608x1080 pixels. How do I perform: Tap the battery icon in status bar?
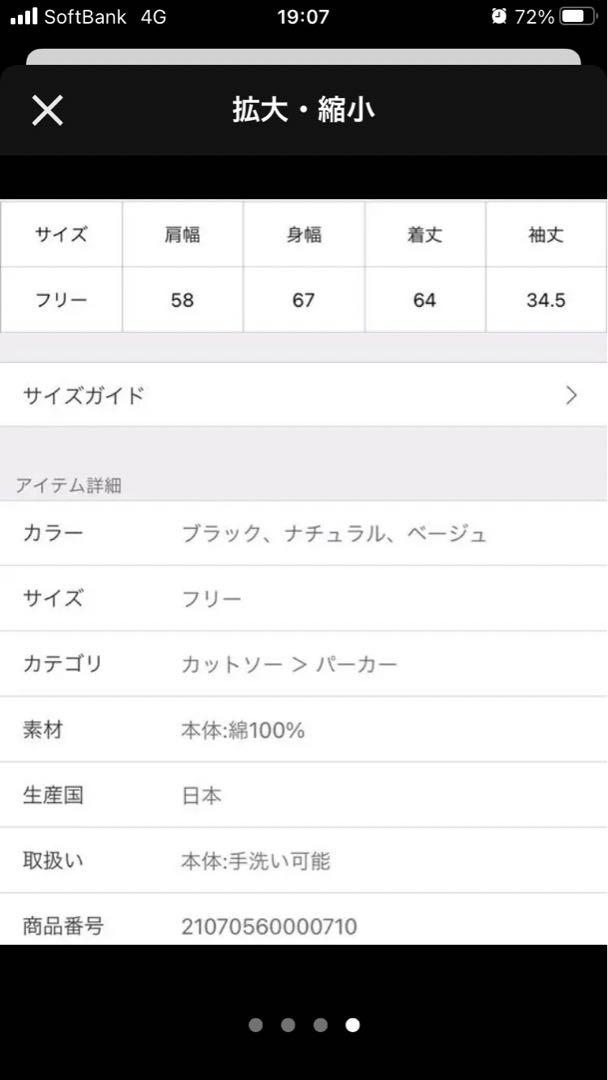(578, 17)
